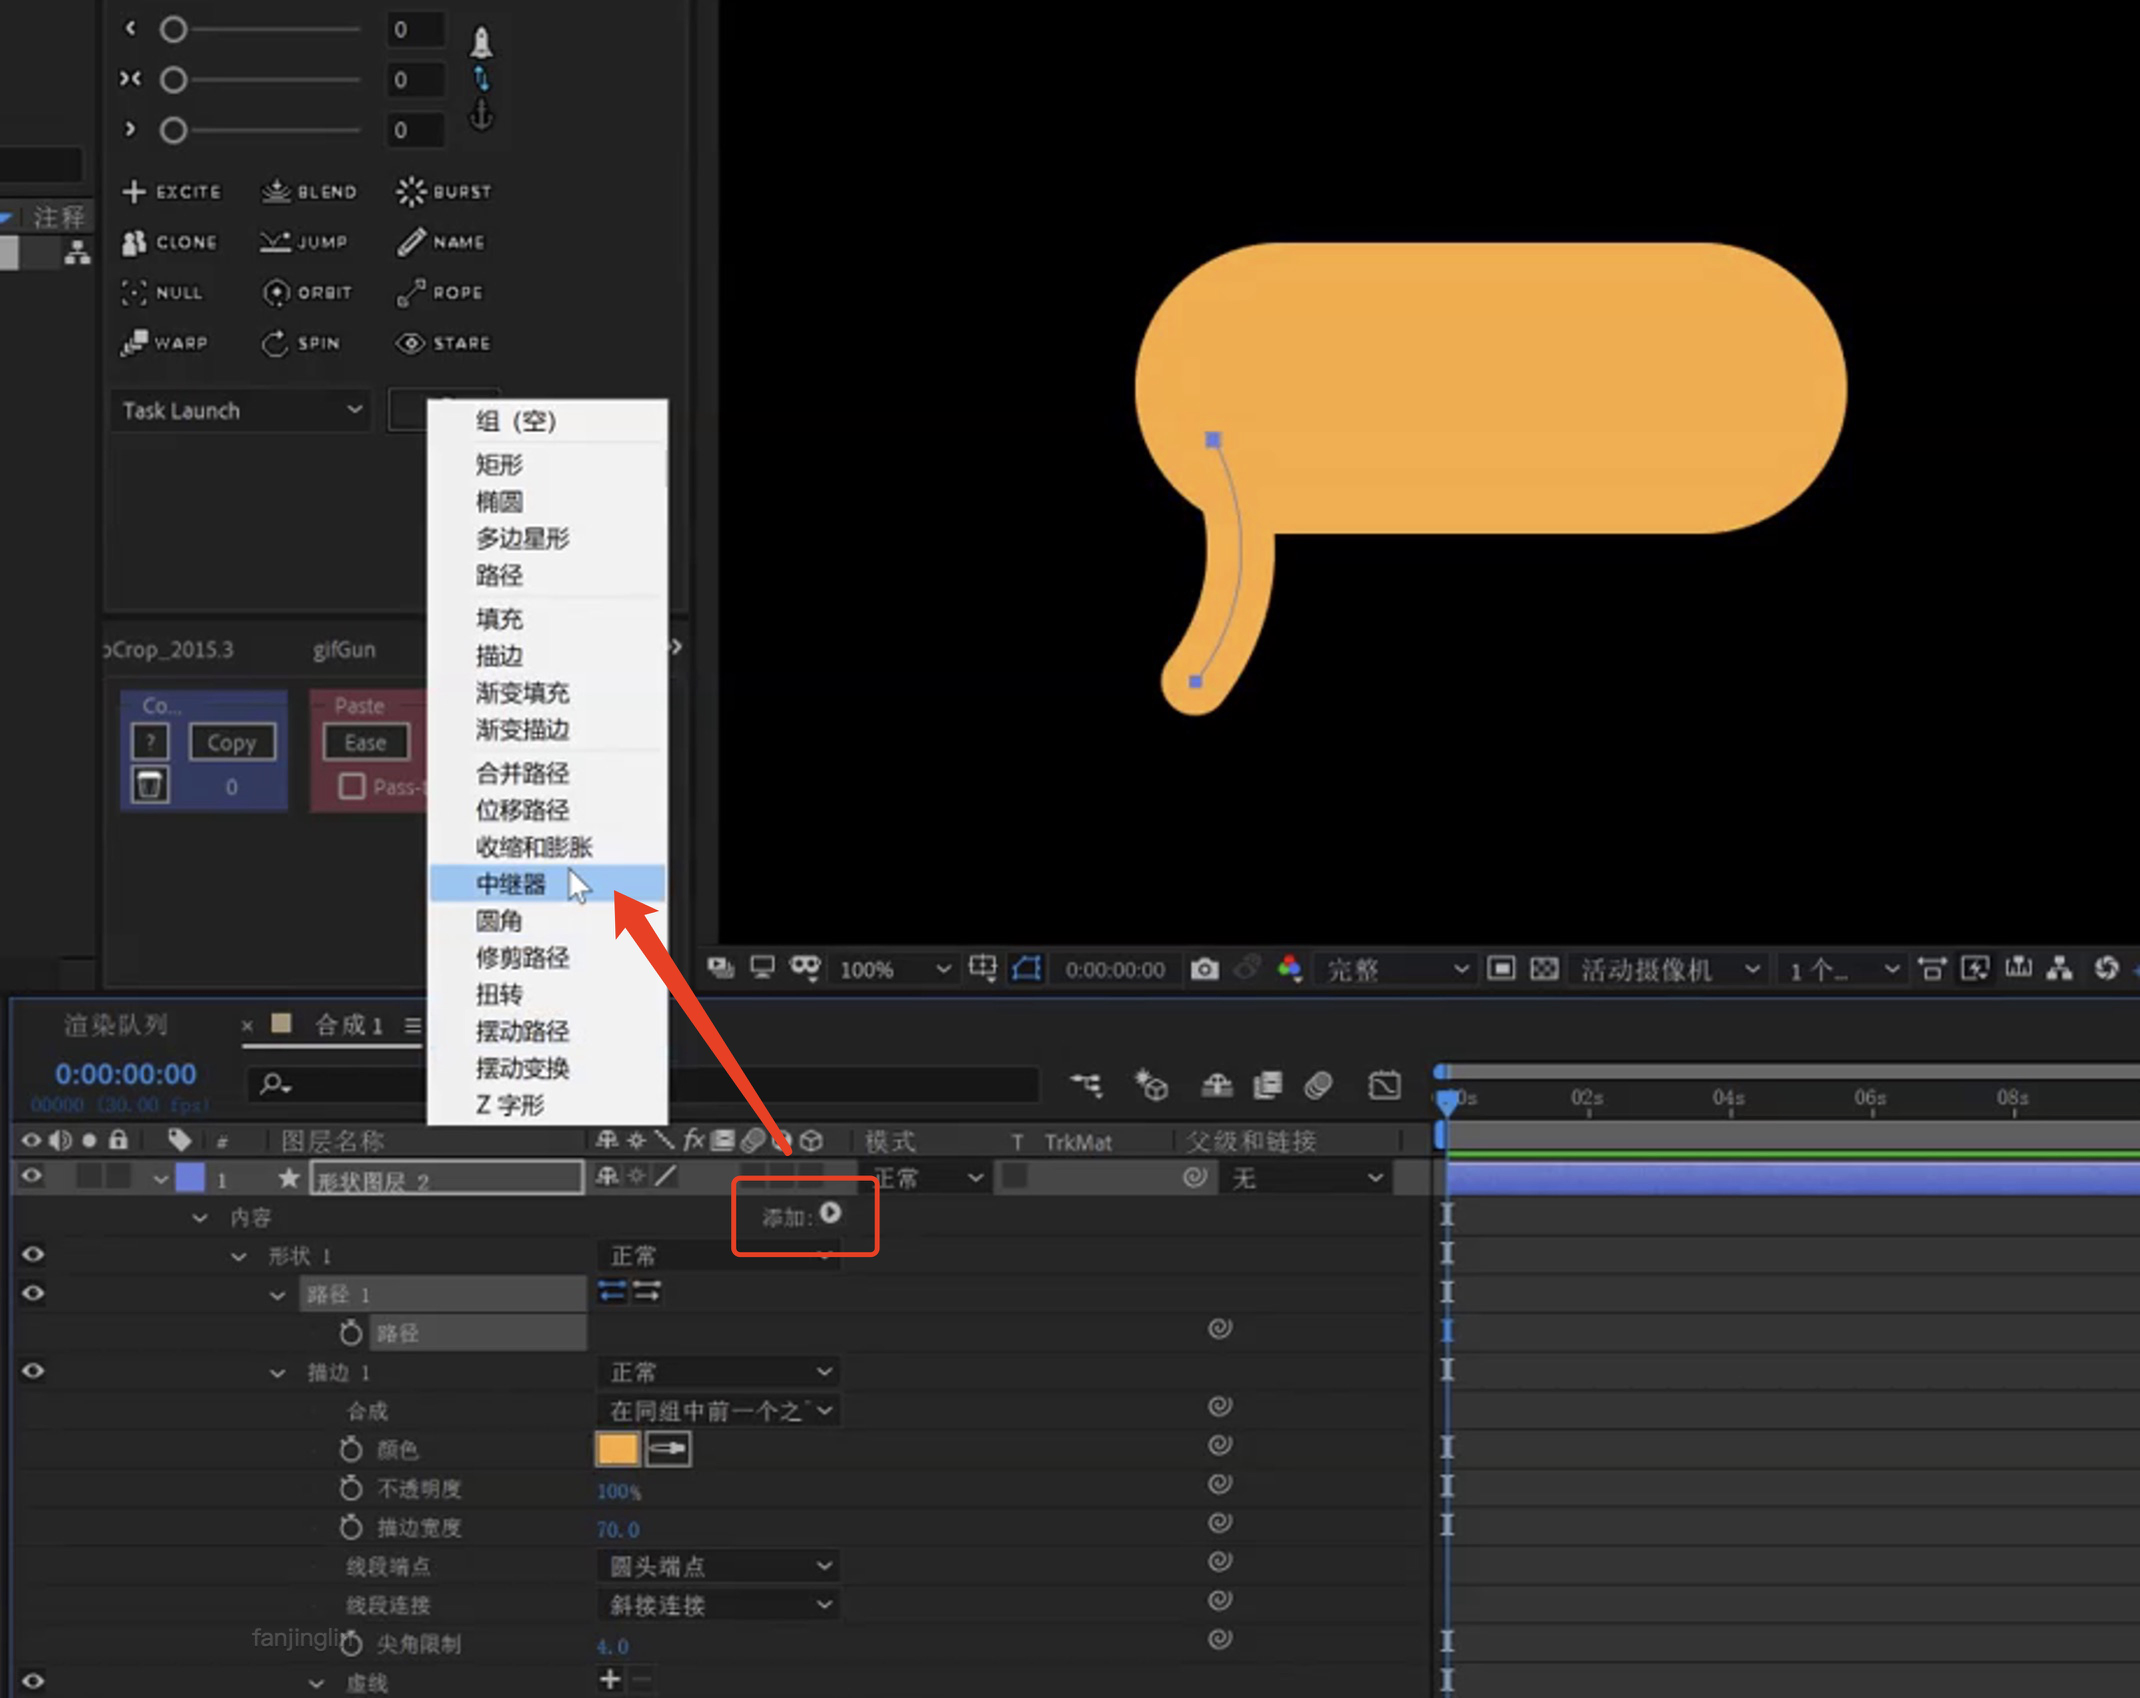Click the NAME pencil icon
2140x1698 pixels.
410,242
